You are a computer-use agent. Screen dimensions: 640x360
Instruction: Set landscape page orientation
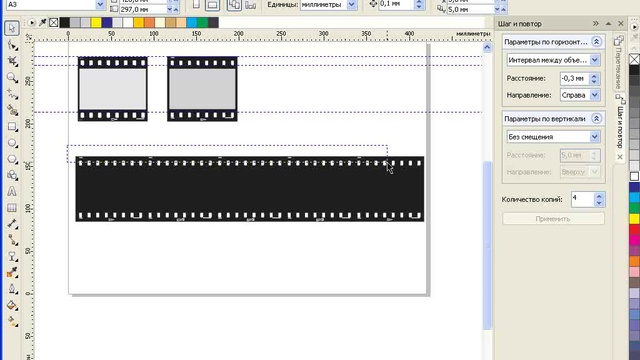coord(212,4)
